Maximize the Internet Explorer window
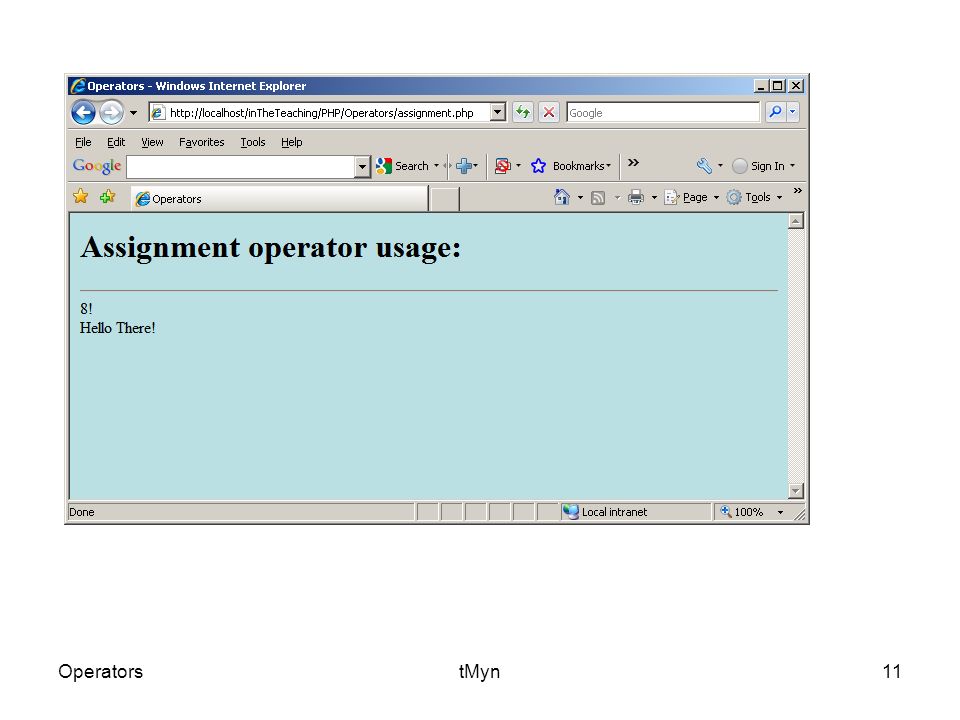 click(x=778, y=86)
